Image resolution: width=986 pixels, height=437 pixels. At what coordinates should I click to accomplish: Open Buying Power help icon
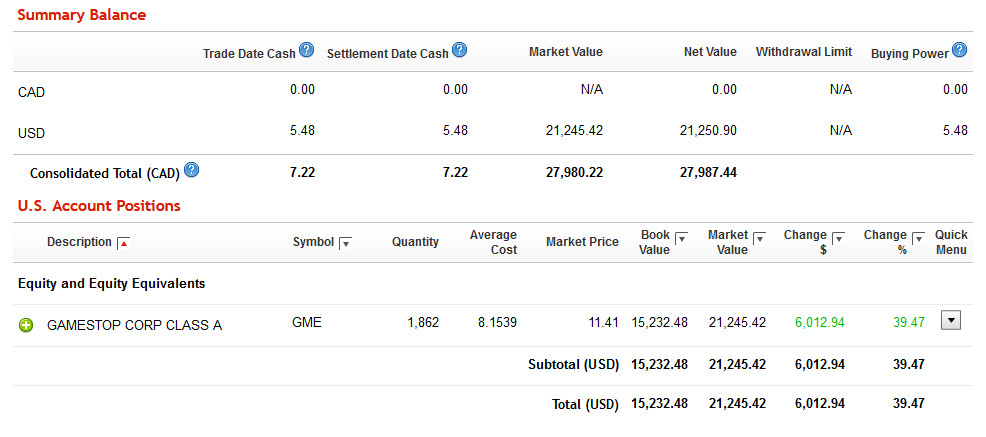tap(959, 50)
